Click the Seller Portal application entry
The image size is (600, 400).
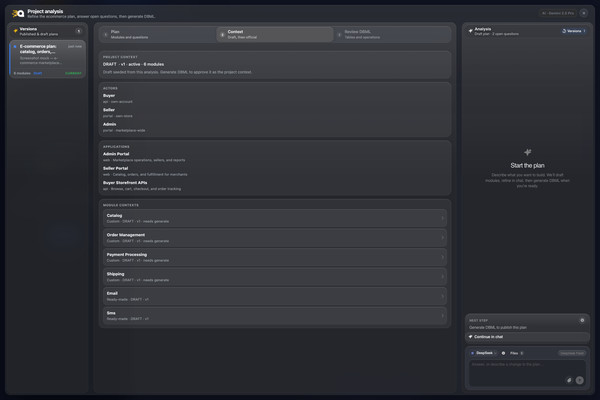(x=145, y=171)
